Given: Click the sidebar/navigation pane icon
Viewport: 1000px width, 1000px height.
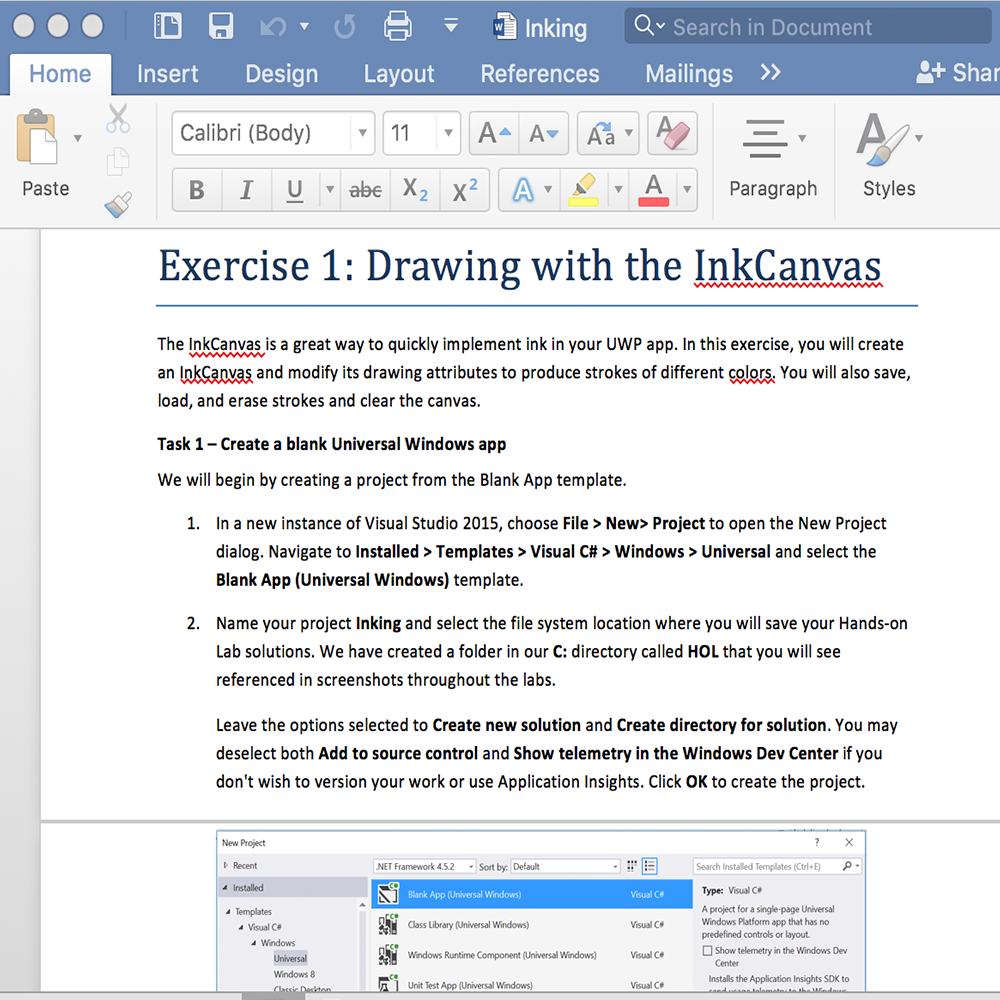Looking at the screenshot, I should [168, 26].
